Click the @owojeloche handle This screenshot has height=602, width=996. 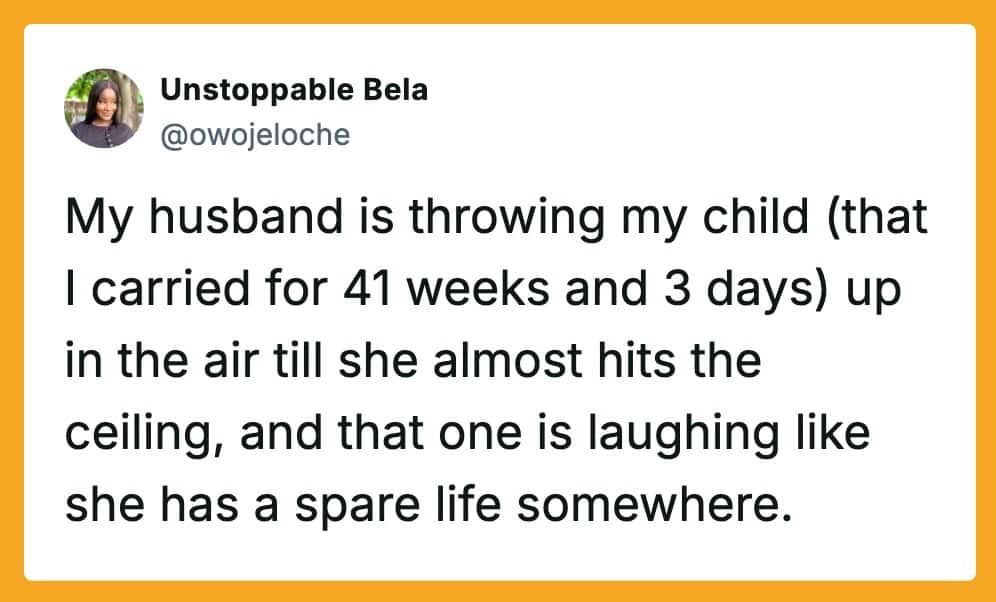coord(255,134)
